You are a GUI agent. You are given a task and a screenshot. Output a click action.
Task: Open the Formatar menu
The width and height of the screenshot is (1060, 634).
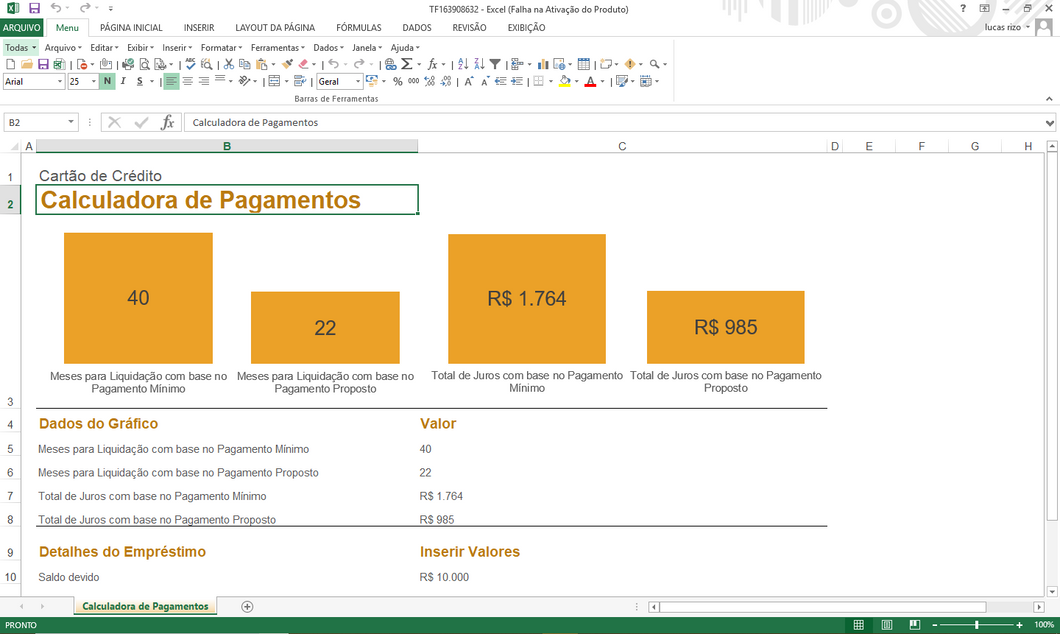tap(220, 47)
